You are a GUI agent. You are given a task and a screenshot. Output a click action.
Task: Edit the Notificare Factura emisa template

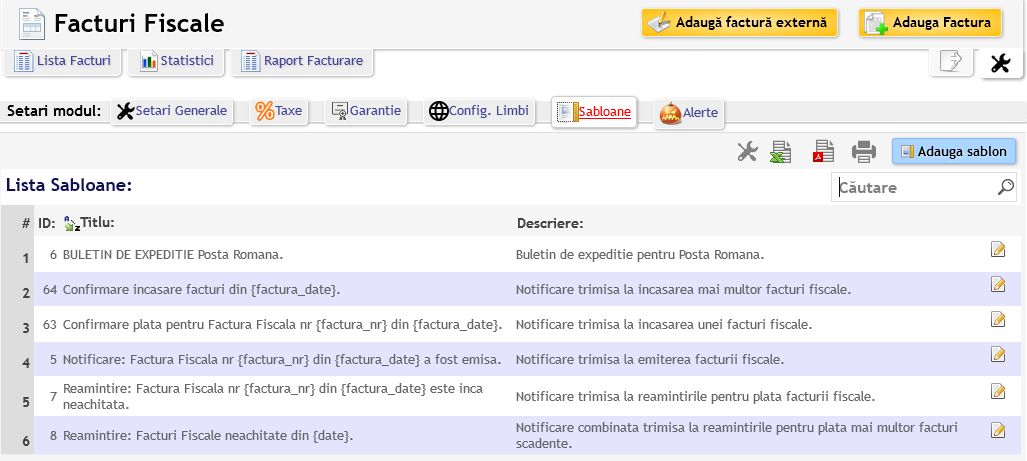pyautogui.click(x=998, y=354)
